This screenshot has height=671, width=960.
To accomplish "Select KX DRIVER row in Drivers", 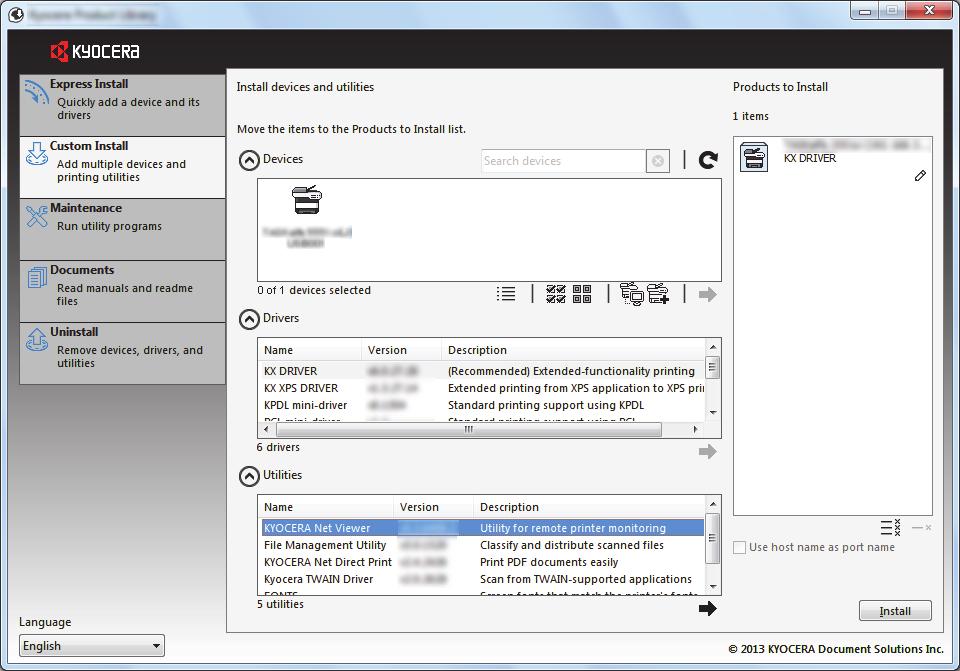I will pos(482,371).
